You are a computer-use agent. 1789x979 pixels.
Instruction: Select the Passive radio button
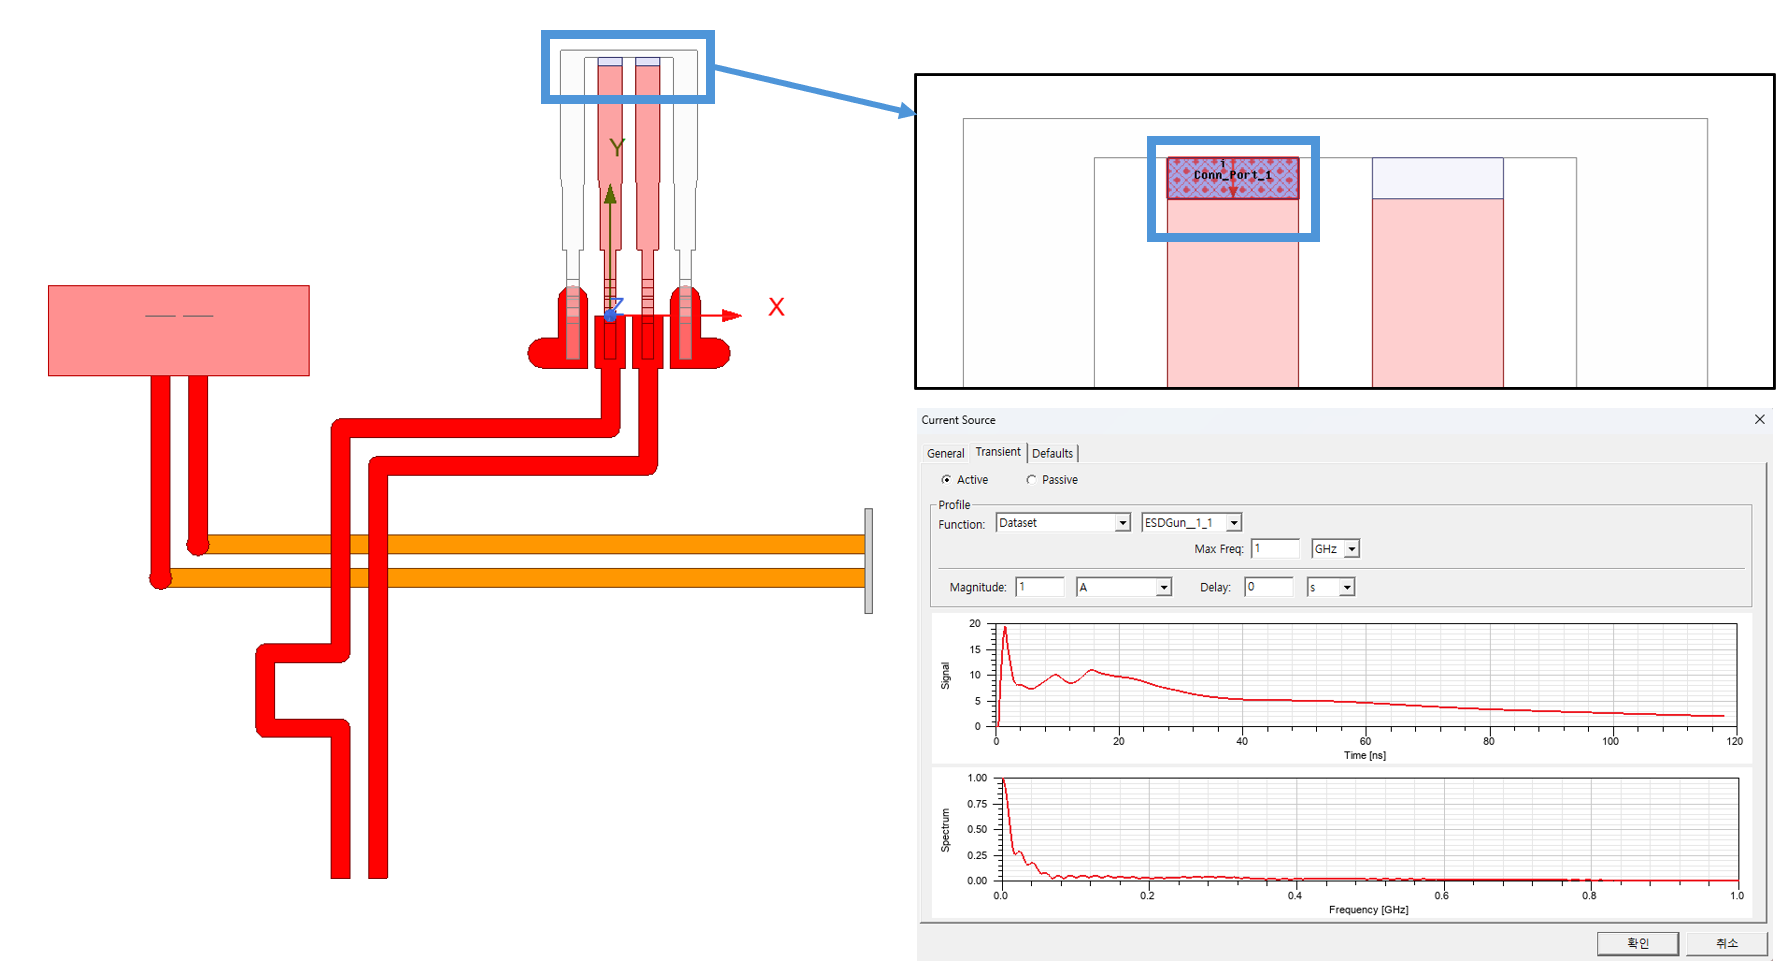click(x=1031, y=480)
